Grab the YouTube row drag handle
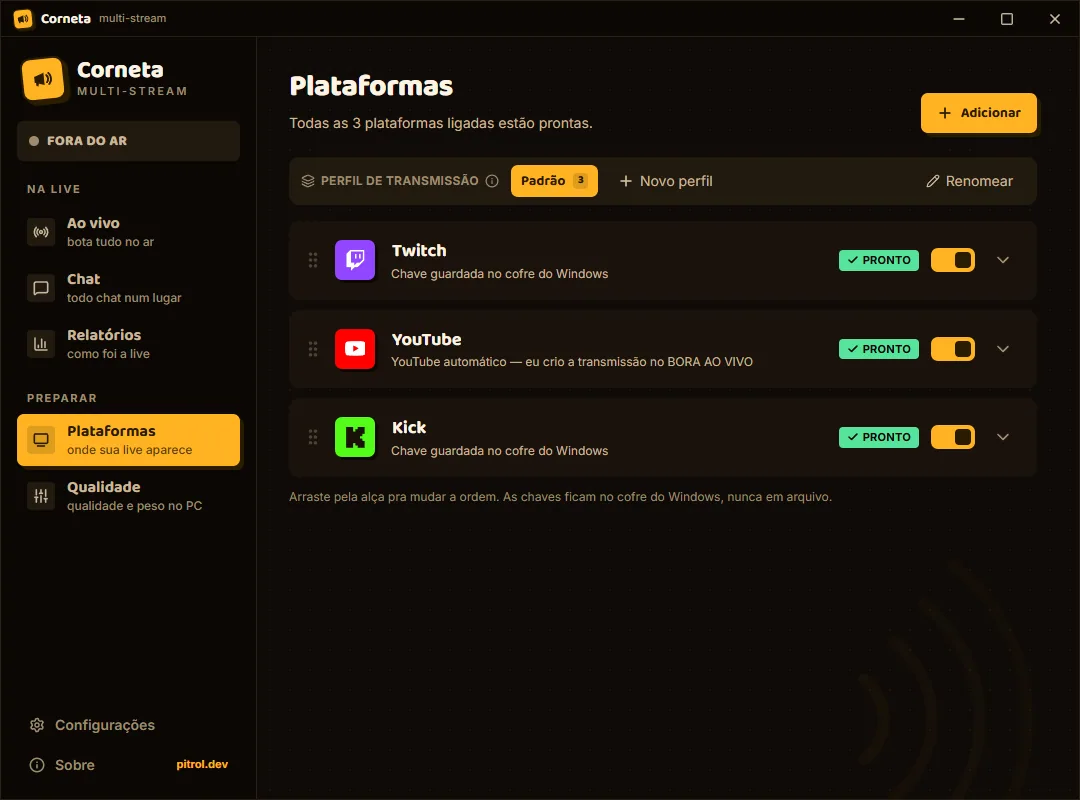The width and height of the screenshot is (1080, 800). click(x=313, y=349)
